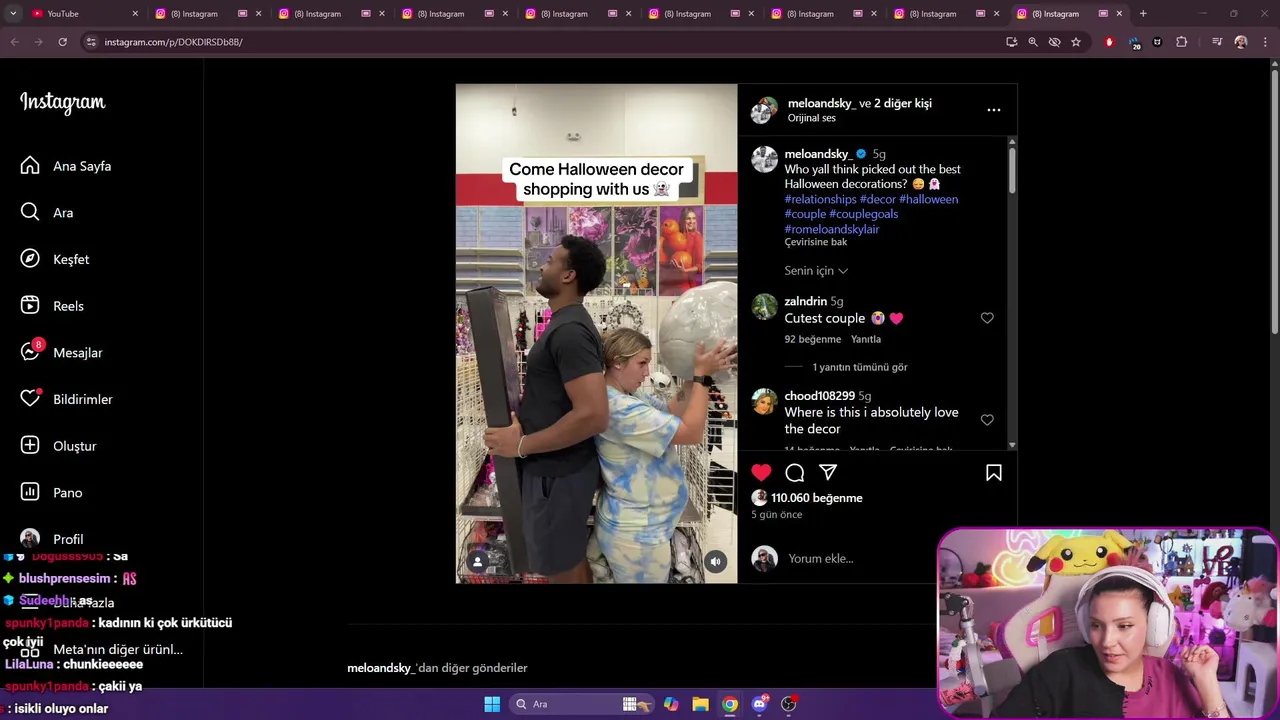Click Oluştur to create a post
The height and width of the screenshot is (720, 1280).
(x=59, y=446)
